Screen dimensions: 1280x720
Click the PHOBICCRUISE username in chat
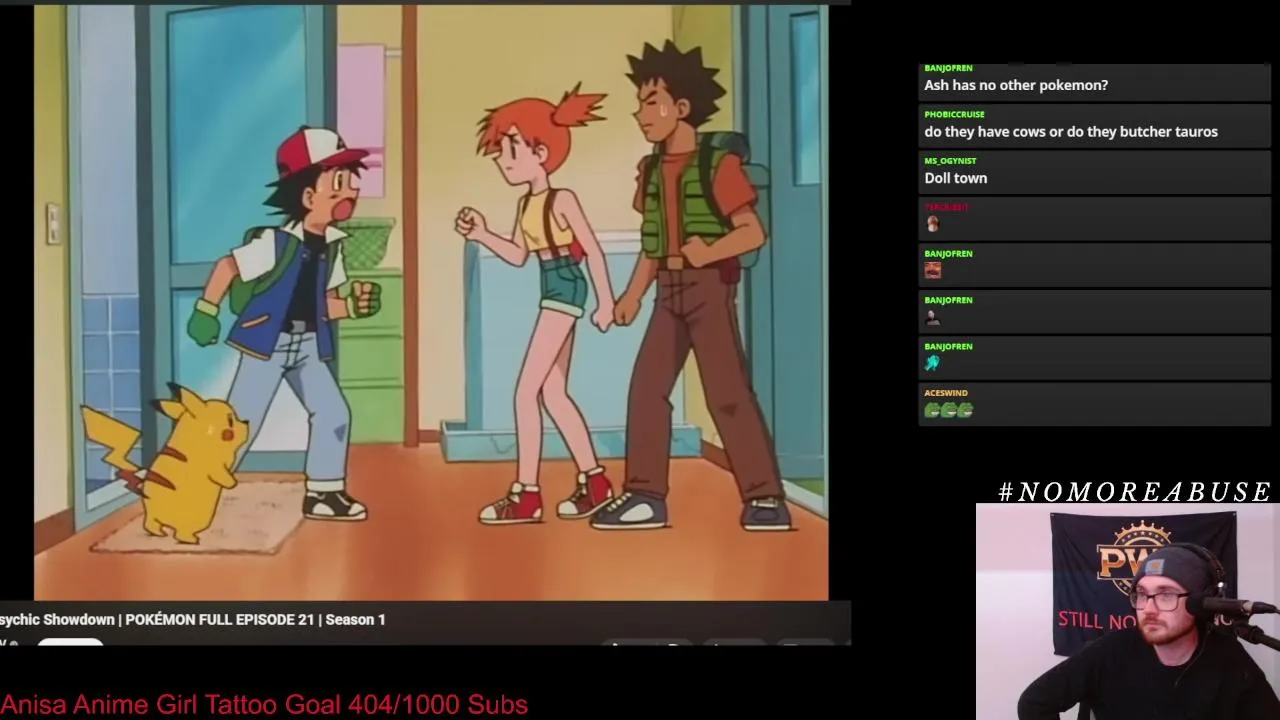(x=954, y=115)
